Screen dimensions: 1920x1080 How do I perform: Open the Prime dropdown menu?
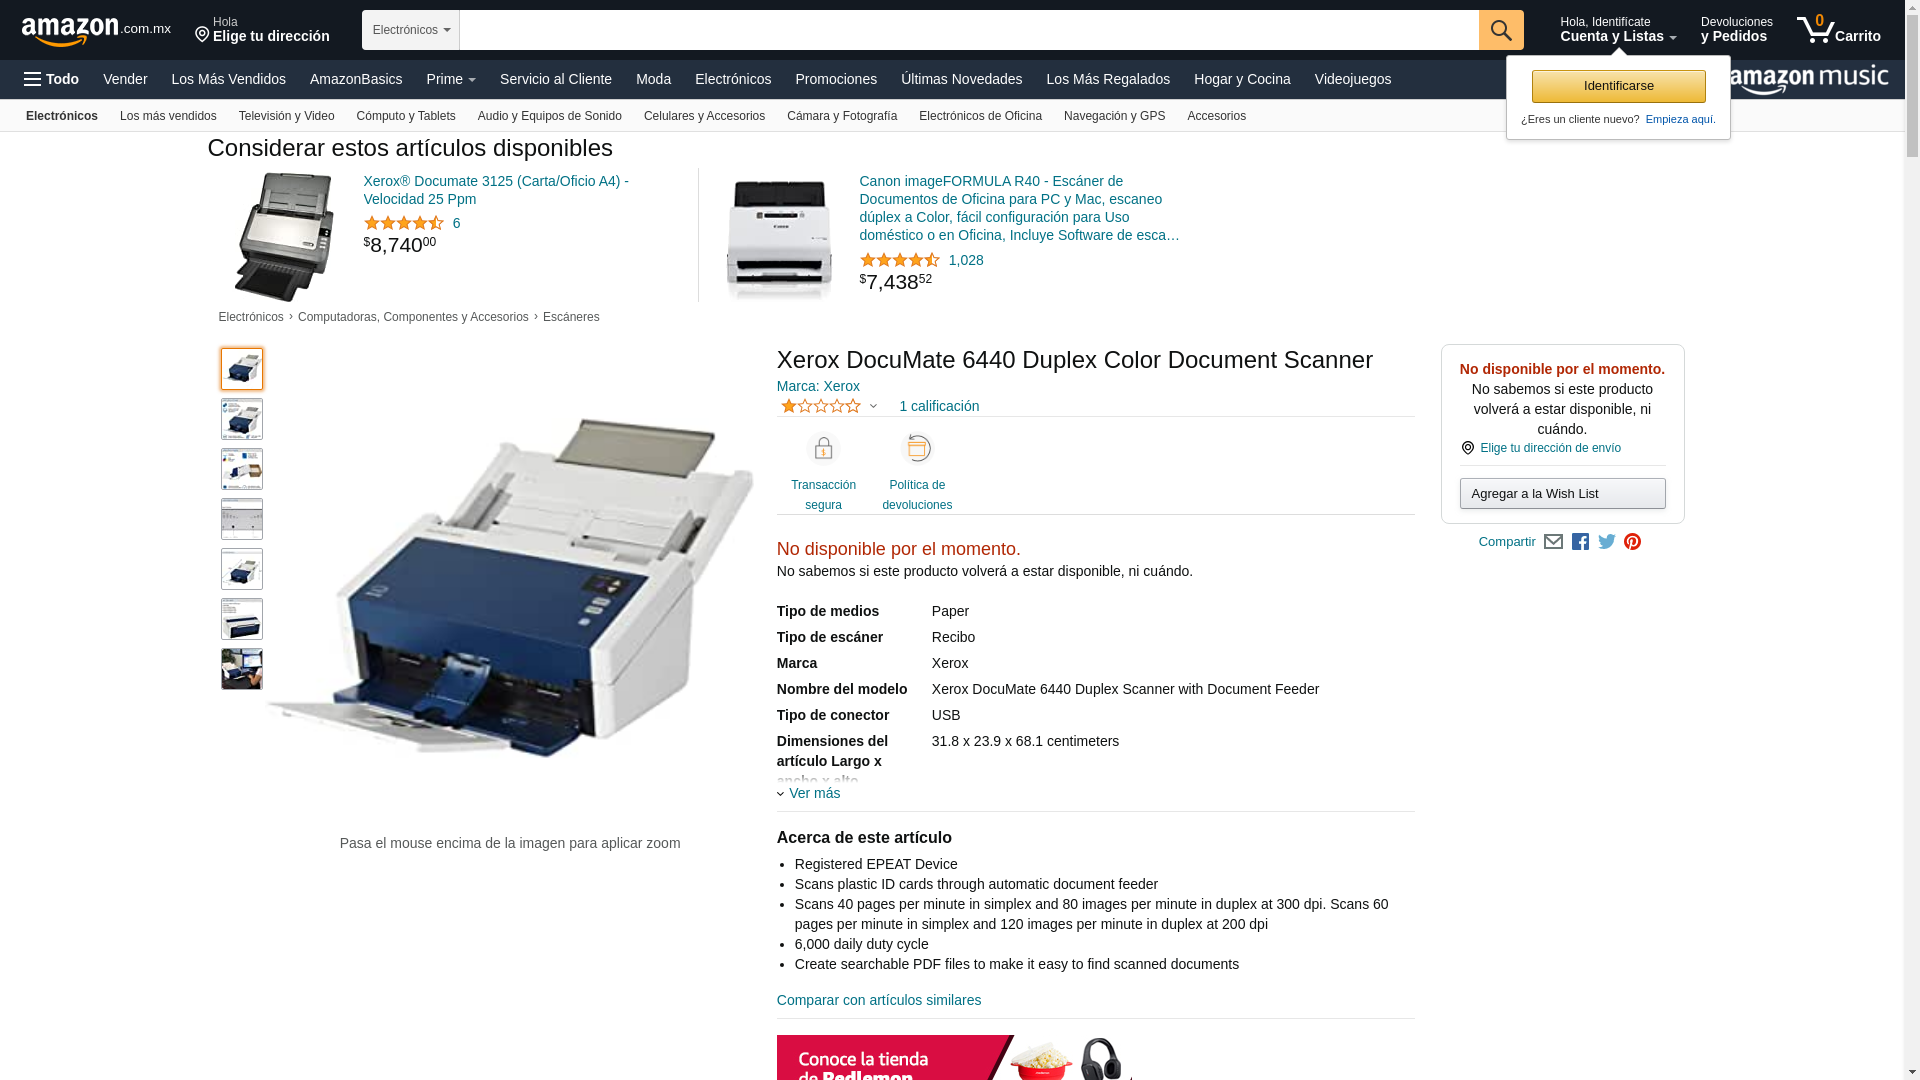pyautogui.click(x=451, y=79)
